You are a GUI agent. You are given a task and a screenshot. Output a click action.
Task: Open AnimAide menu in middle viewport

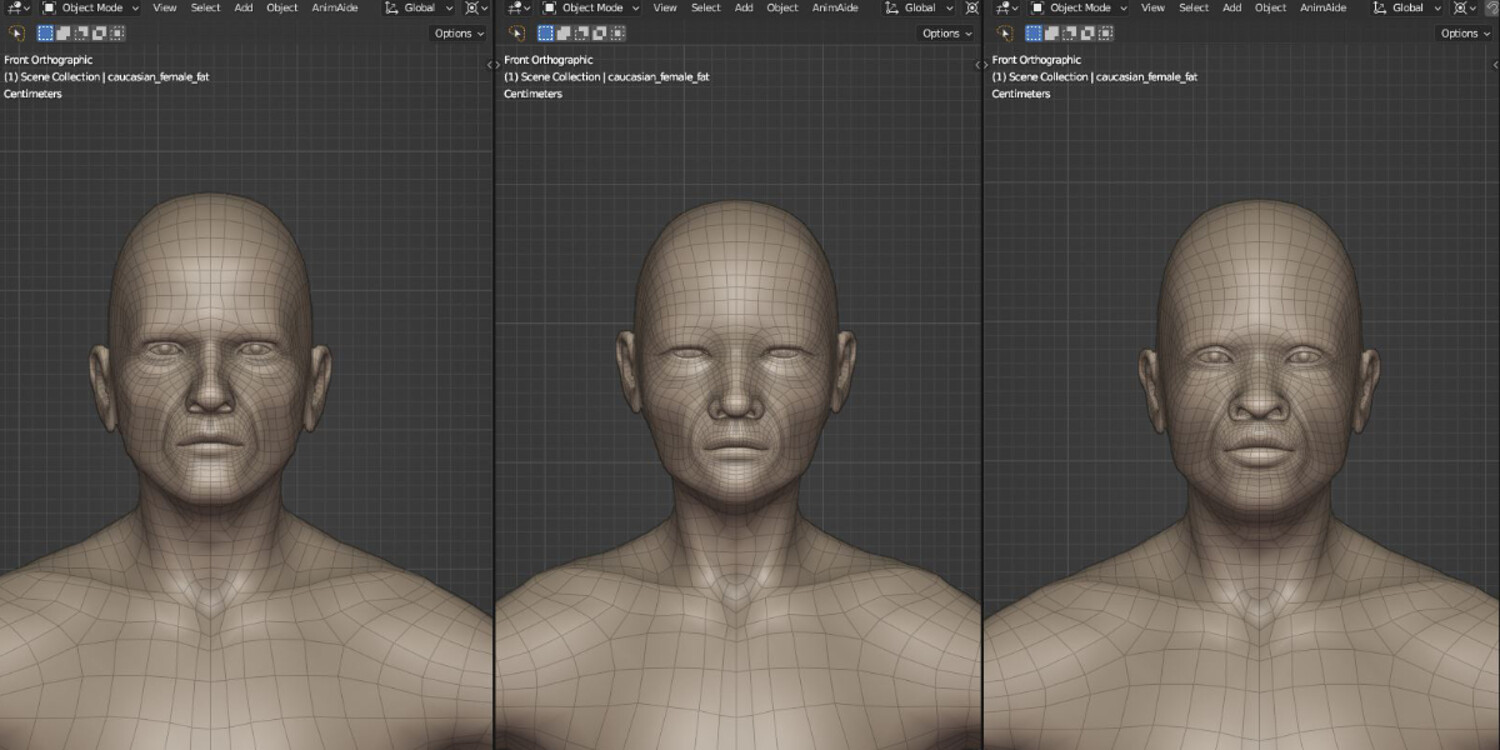click(x=834, y=8)
